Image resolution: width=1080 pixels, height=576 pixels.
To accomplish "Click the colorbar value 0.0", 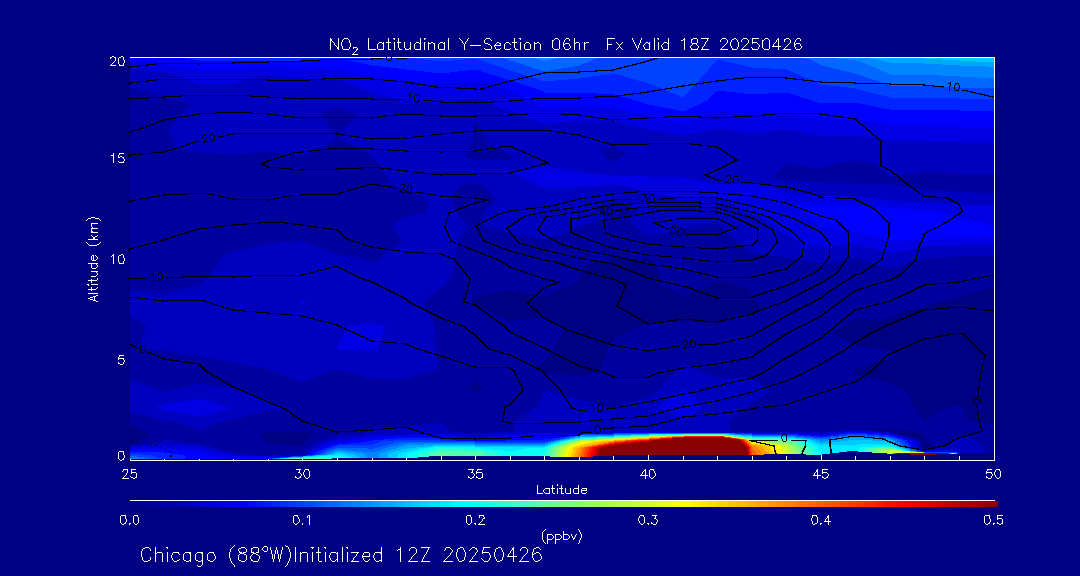I will pos(129,520).
